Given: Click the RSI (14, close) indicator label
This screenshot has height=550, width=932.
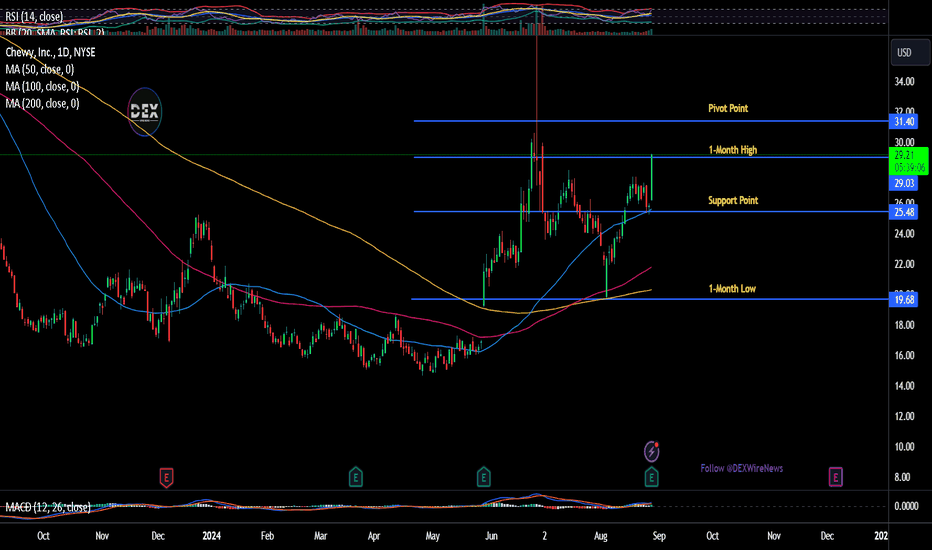Looking at the screenshot, I should pos(34,17).
